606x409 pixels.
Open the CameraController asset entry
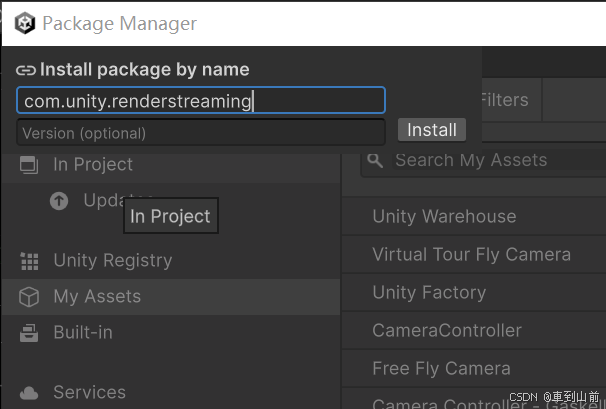[447, 331]
